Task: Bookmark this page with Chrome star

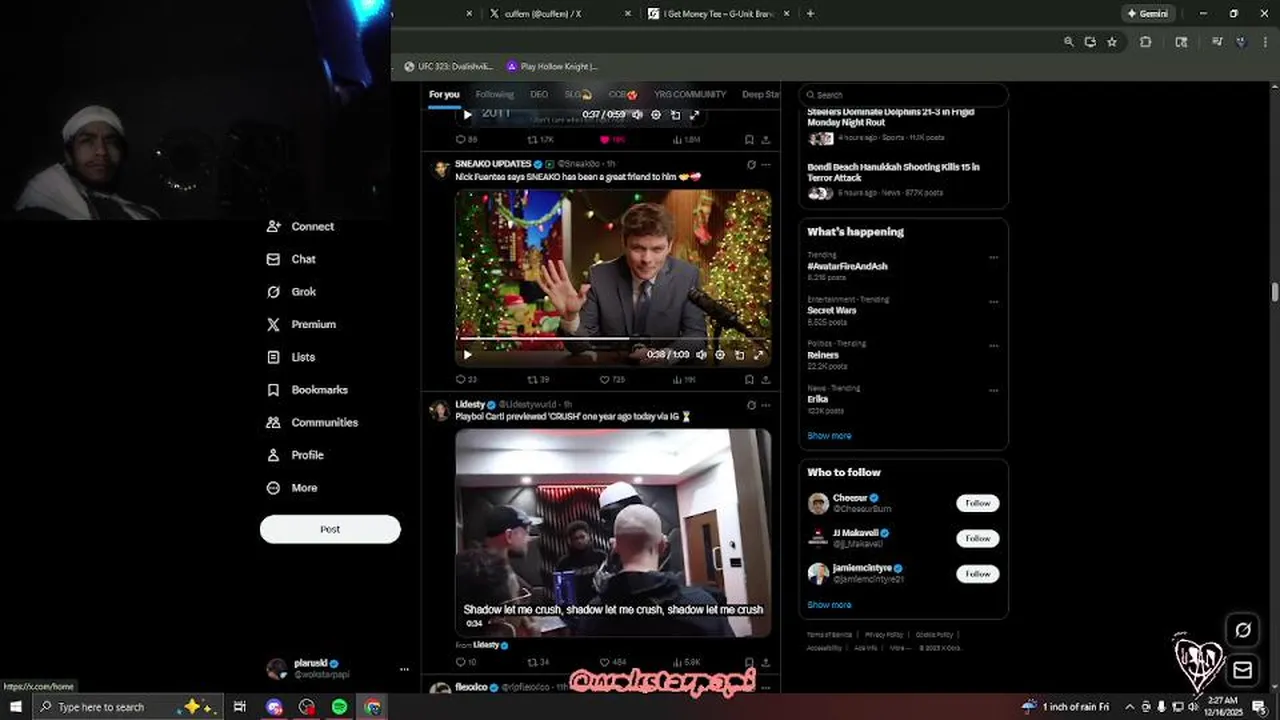Action: click(1112, 42)
